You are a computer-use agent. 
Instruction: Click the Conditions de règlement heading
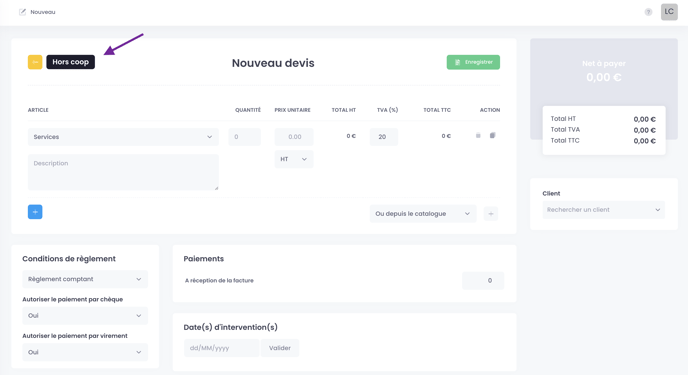tap(69, 259)
